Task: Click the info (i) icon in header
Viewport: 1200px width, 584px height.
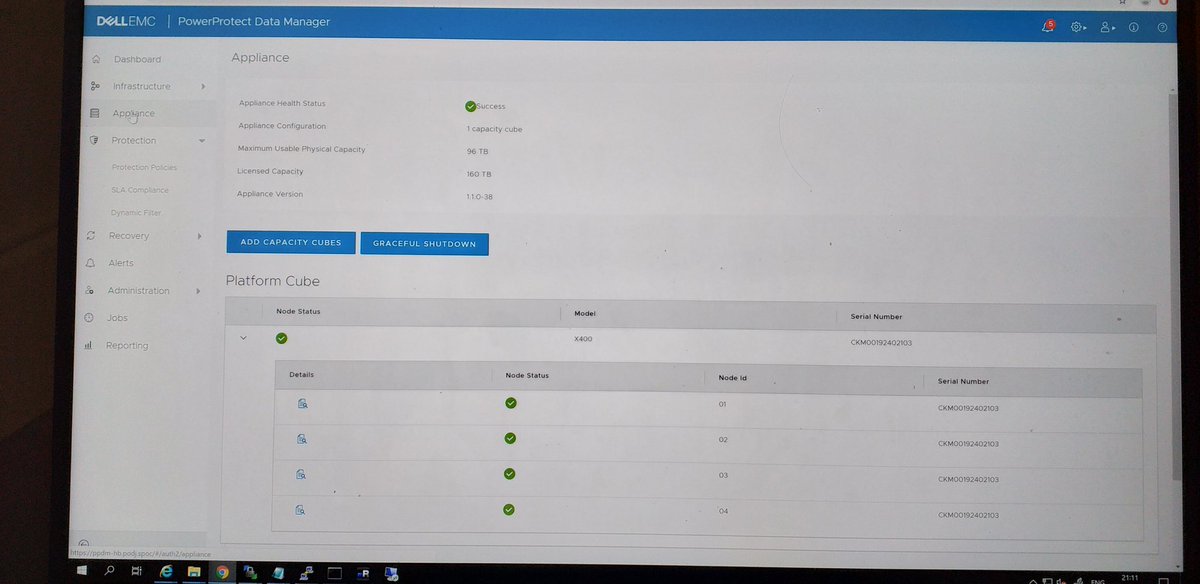Action: [x=1134, y=27]
